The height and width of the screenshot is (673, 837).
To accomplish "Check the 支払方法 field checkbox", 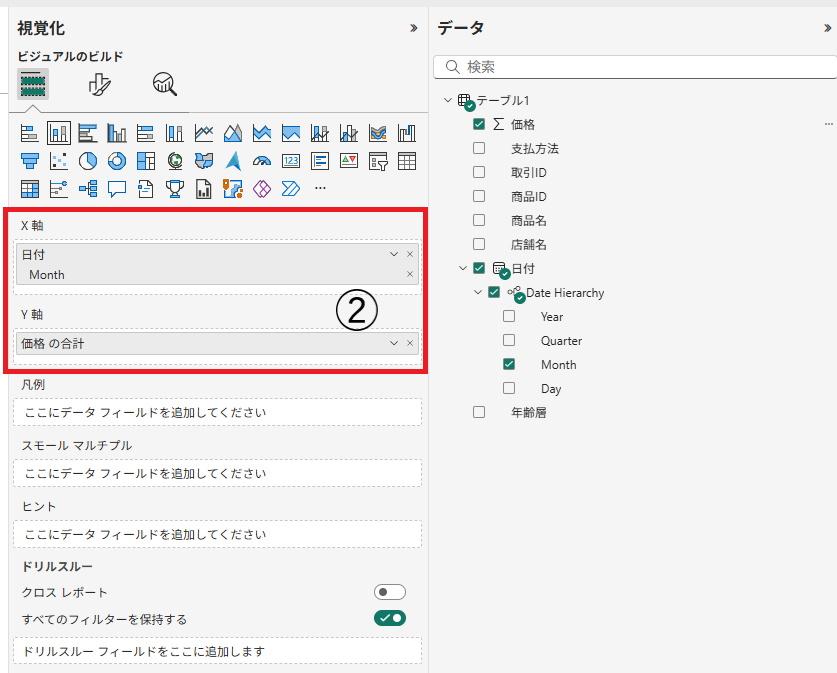I will [x=479, y=148].
